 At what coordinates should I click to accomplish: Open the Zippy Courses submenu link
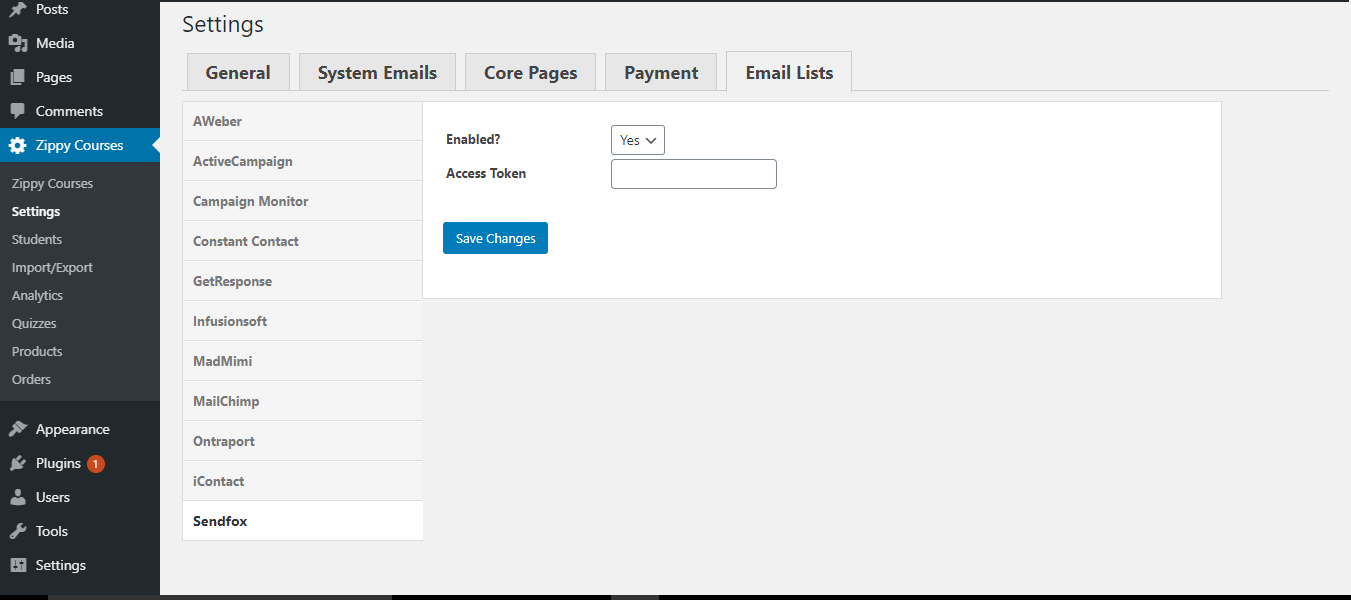(52, 183)
